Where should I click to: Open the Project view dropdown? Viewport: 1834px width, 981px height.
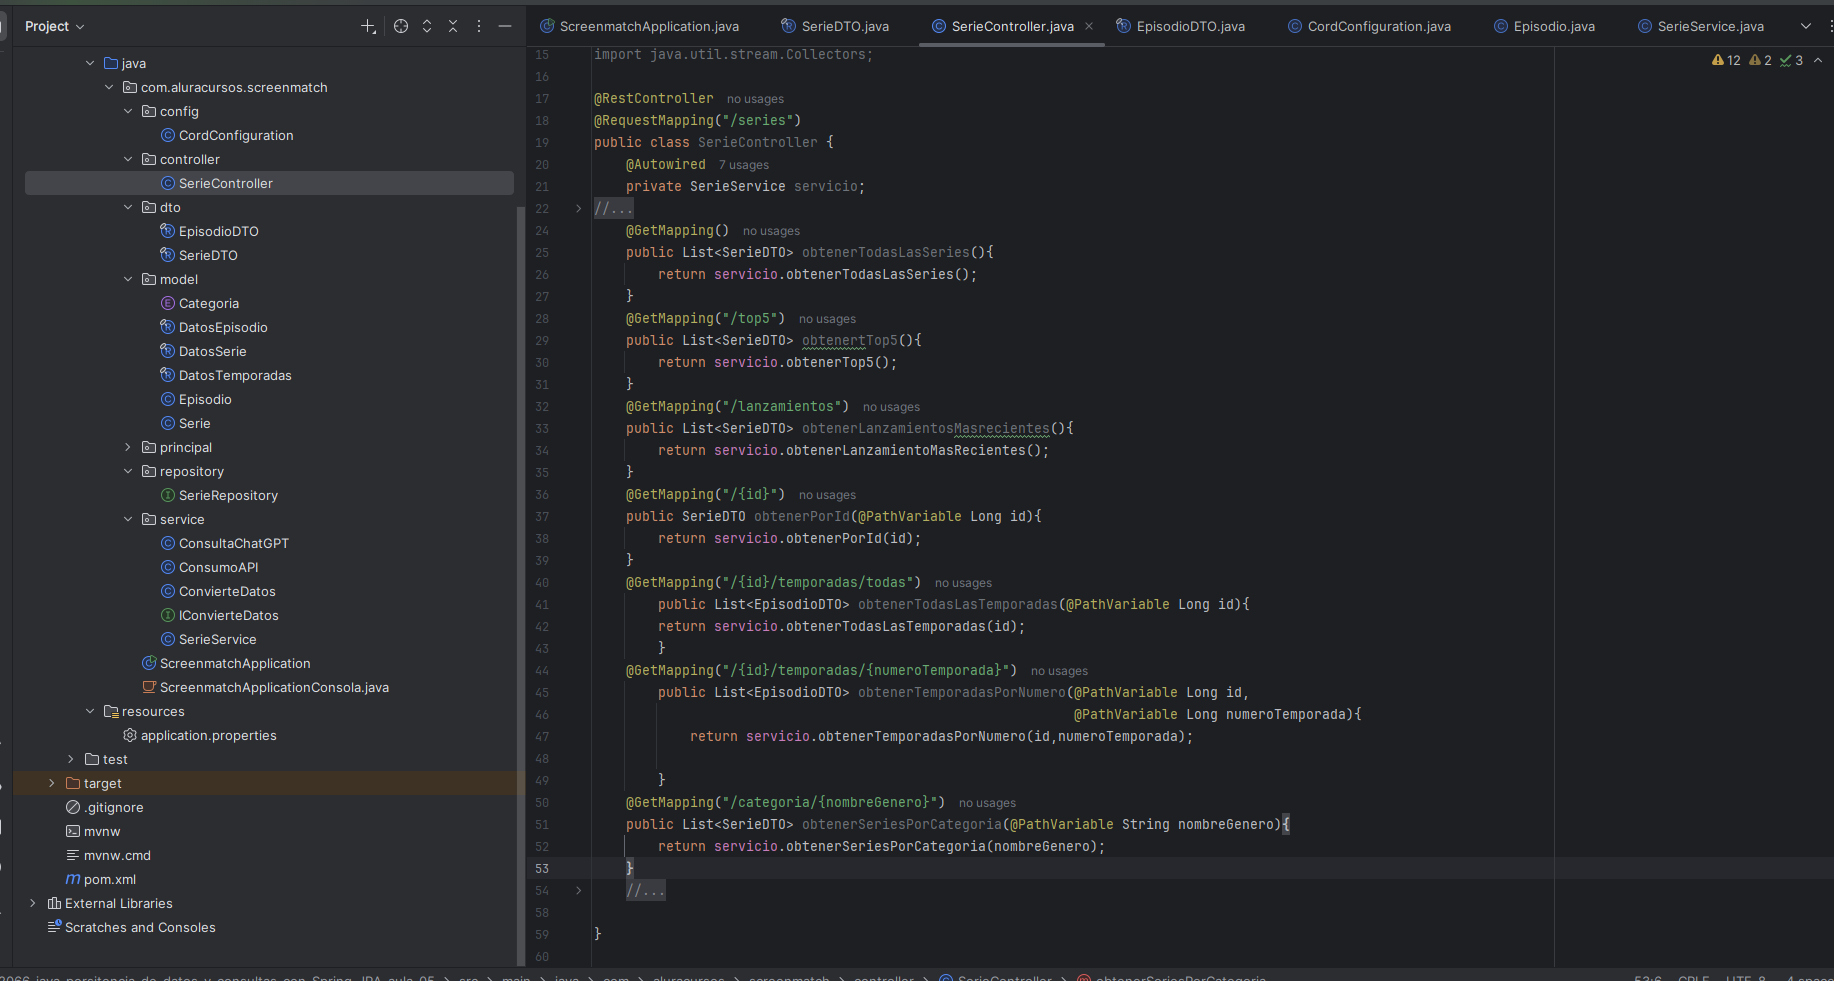(x=55, y=26)
